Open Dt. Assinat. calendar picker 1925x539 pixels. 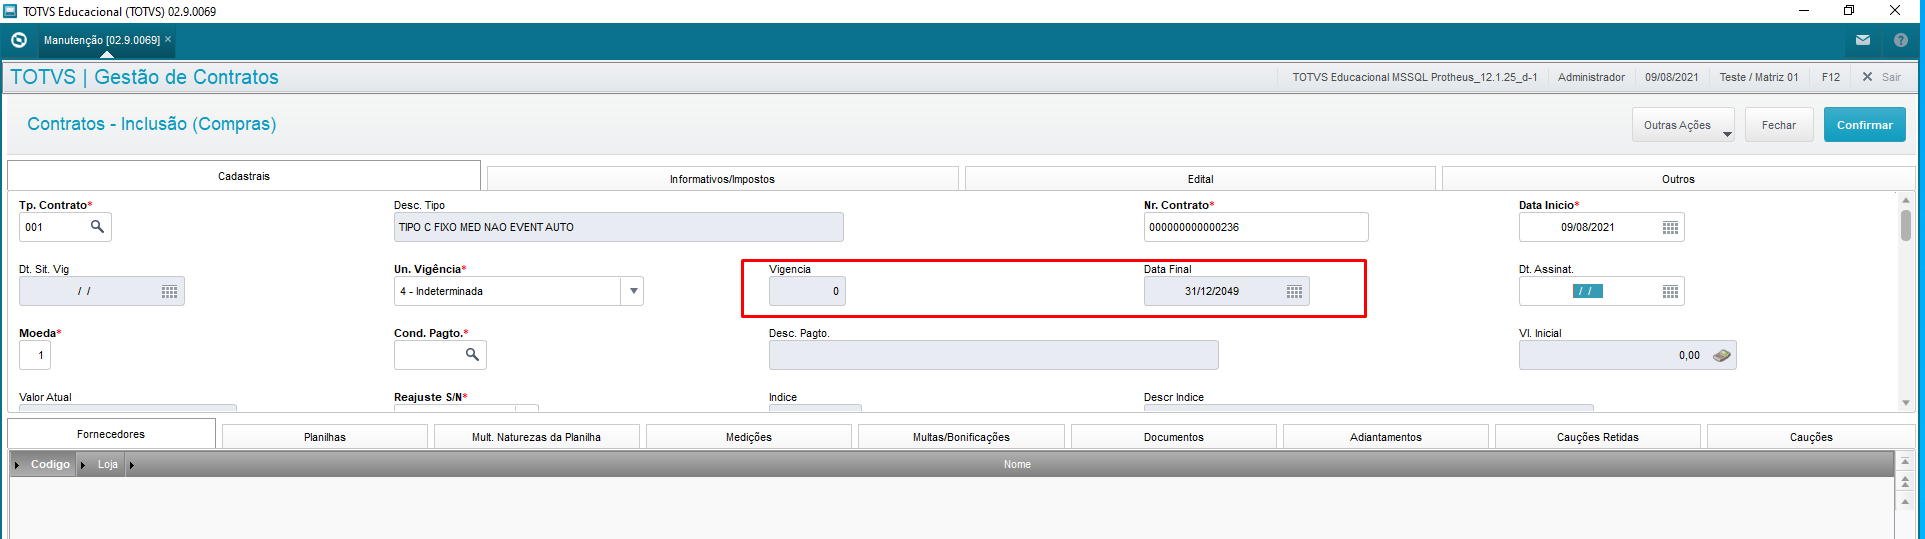click(x=1670, y=292)
